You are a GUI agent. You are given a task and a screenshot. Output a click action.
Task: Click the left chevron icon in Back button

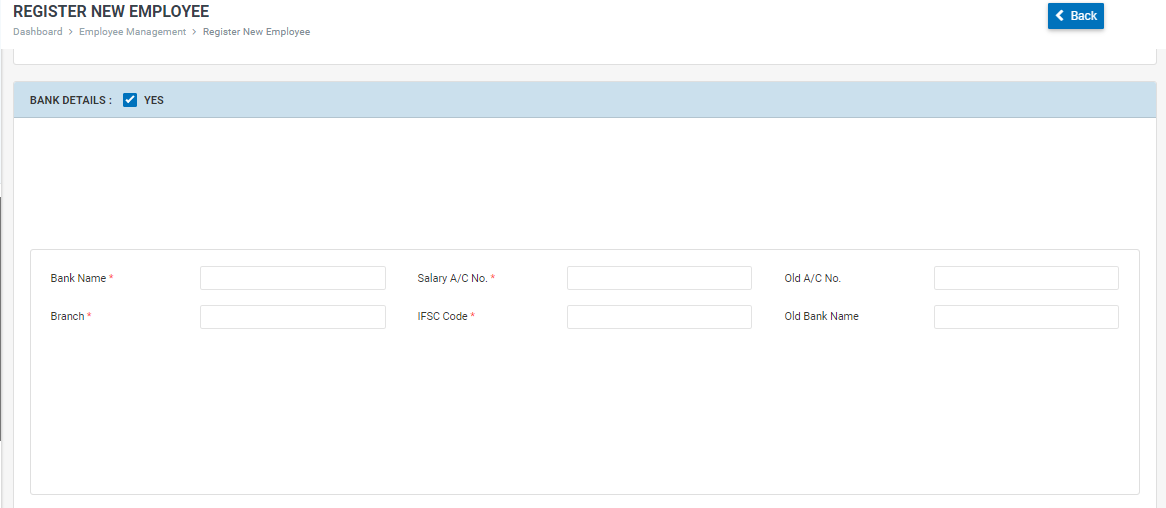pos(1060,16)
